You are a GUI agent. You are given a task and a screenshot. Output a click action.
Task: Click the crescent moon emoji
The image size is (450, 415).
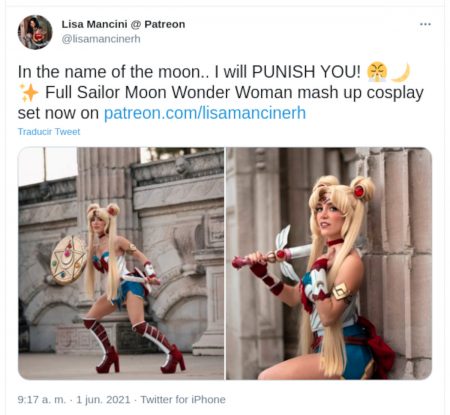point(400,72)
